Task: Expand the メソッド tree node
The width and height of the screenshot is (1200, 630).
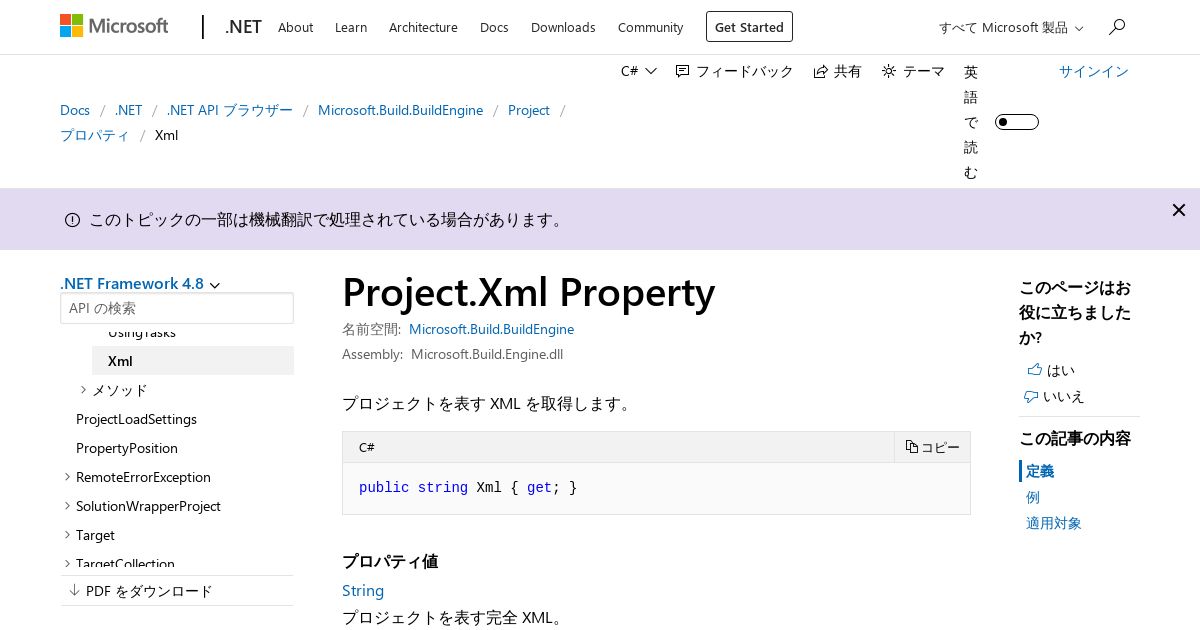Action: (83, 390)
